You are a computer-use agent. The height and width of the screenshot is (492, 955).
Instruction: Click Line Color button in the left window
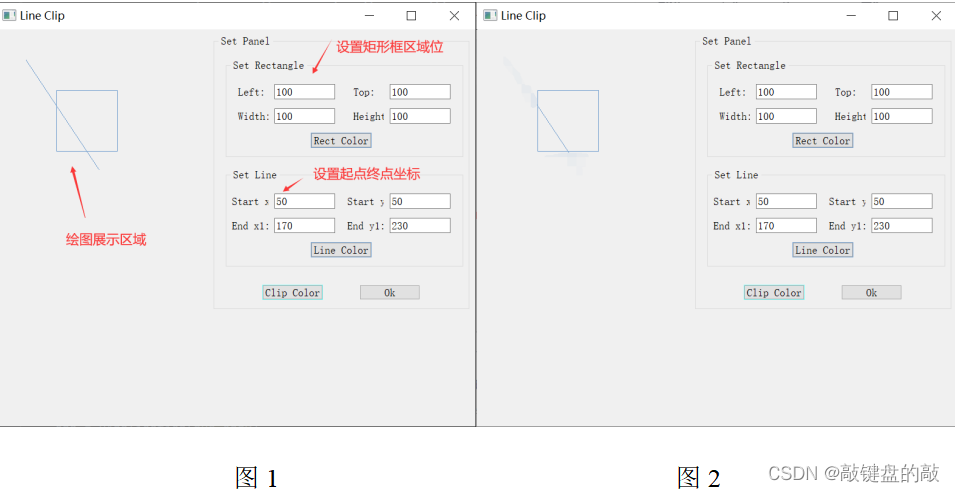(x=341, y=250)
